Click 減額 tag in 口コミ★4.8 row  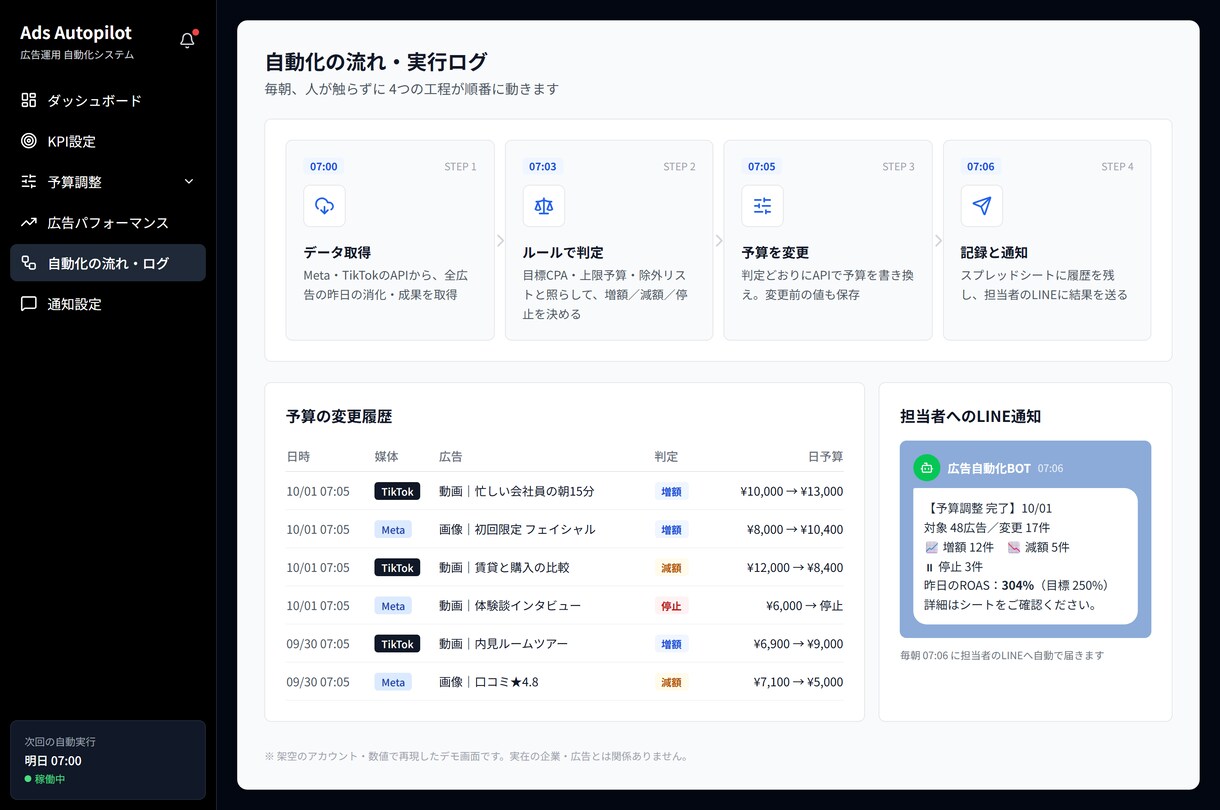point(671,682)
